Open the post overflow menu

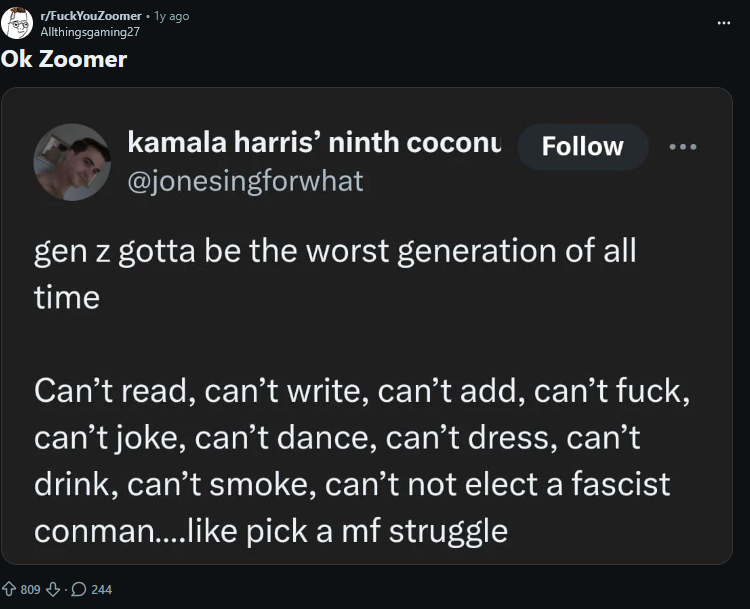tap(724, 22)
